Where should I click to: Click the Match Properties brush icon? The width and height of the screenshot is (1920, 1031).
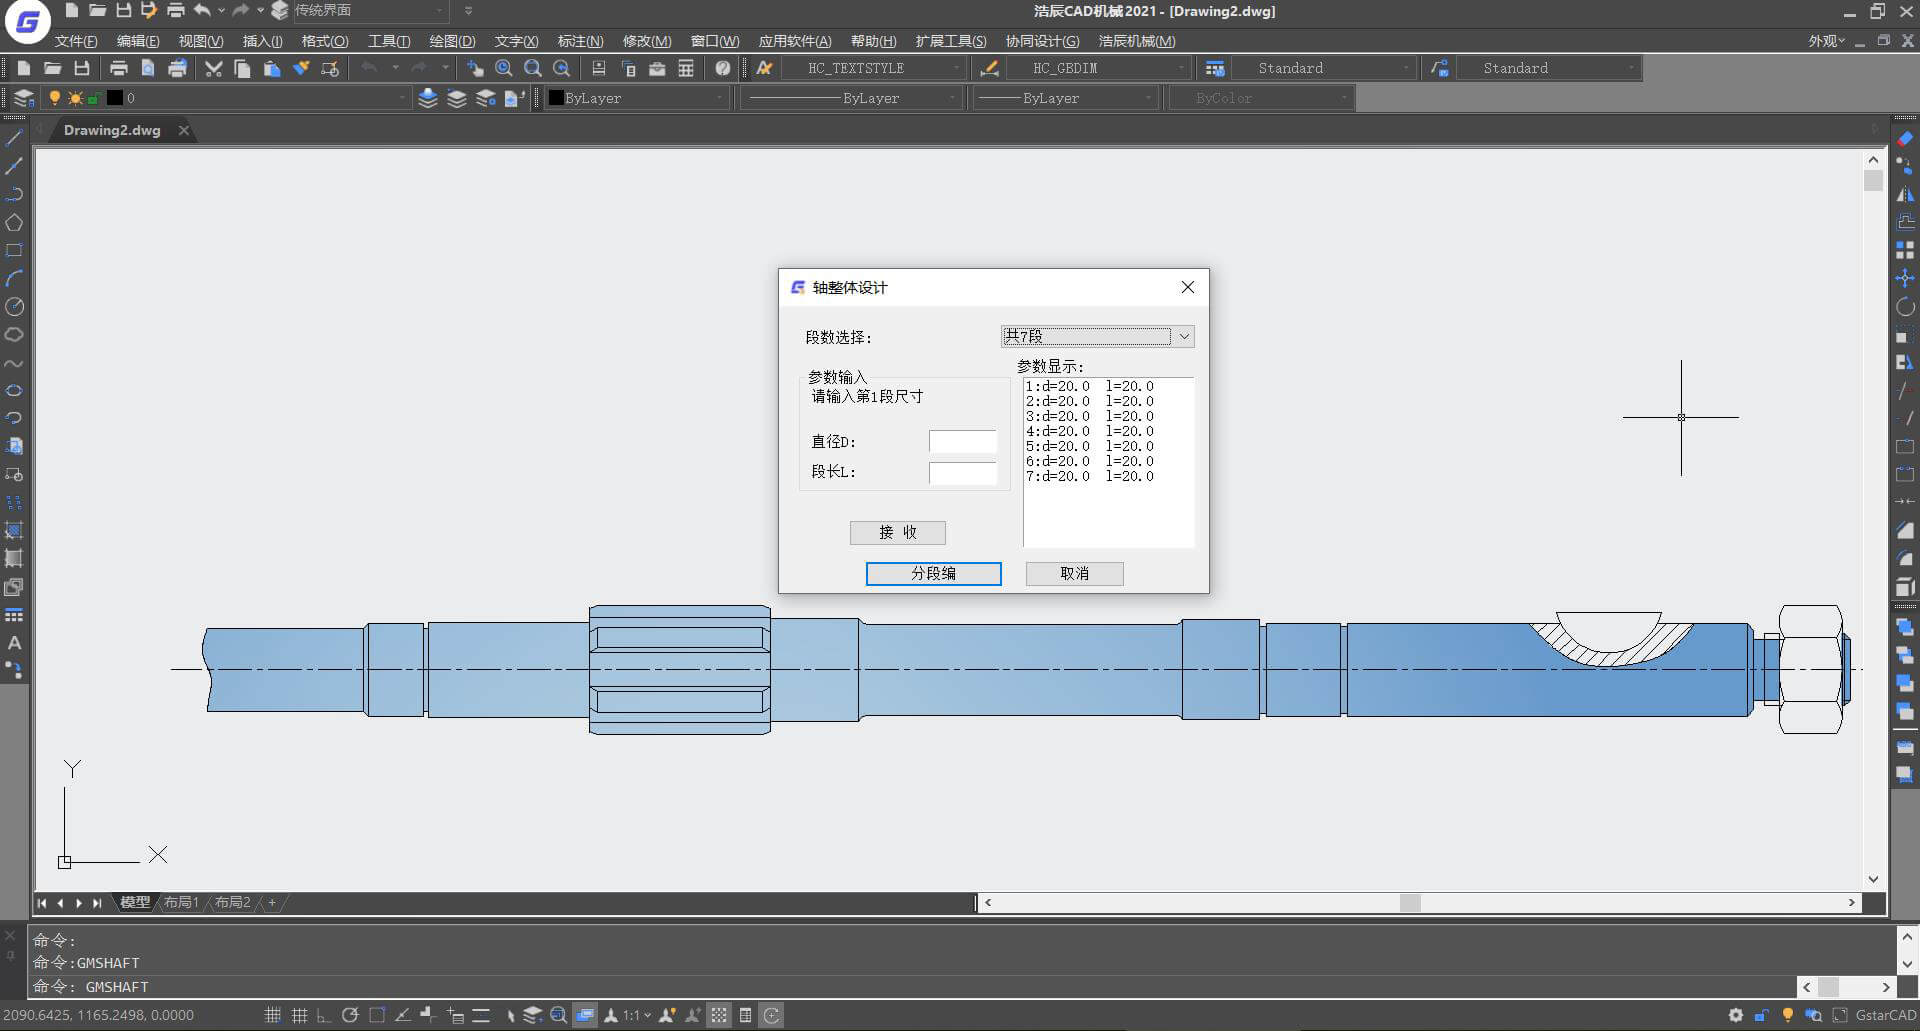pyautogui.click(x=300, y=68)
